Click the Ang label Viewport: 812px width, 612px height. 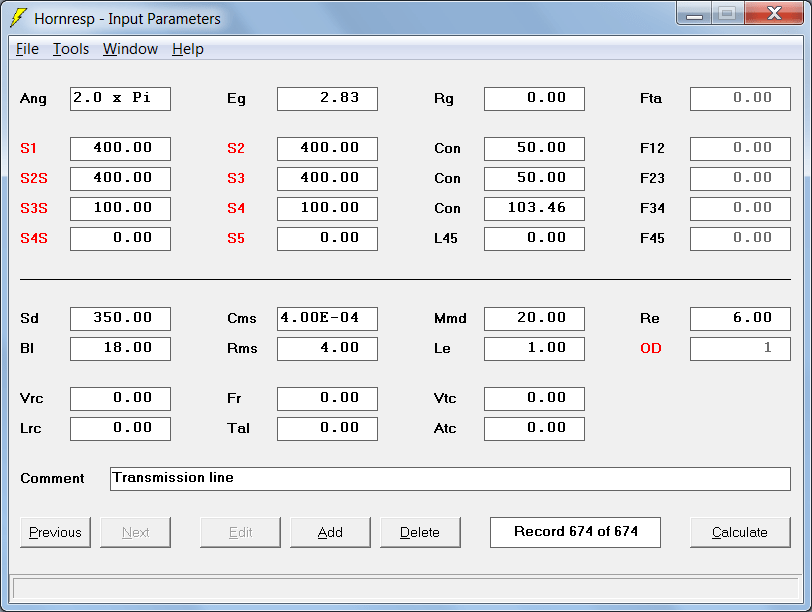pos(33,99)
